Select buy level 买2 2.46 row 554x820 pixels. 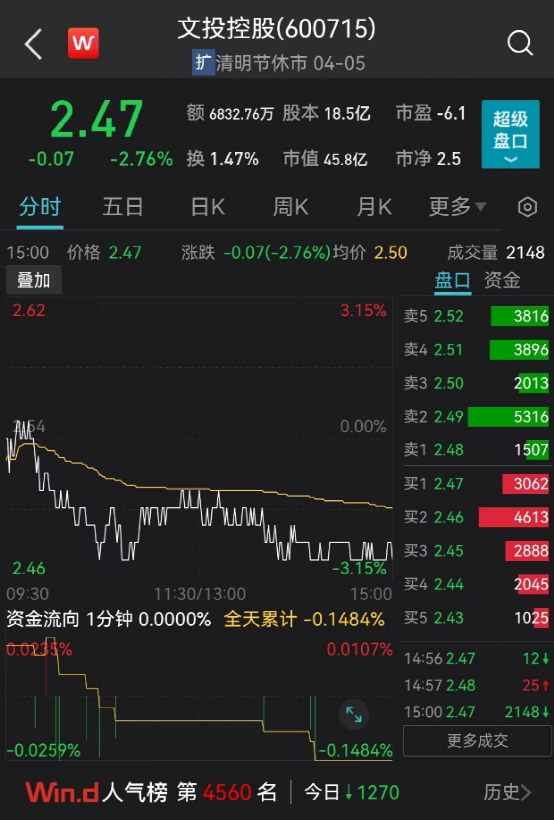pyautogui.click(x=476, y=517)
